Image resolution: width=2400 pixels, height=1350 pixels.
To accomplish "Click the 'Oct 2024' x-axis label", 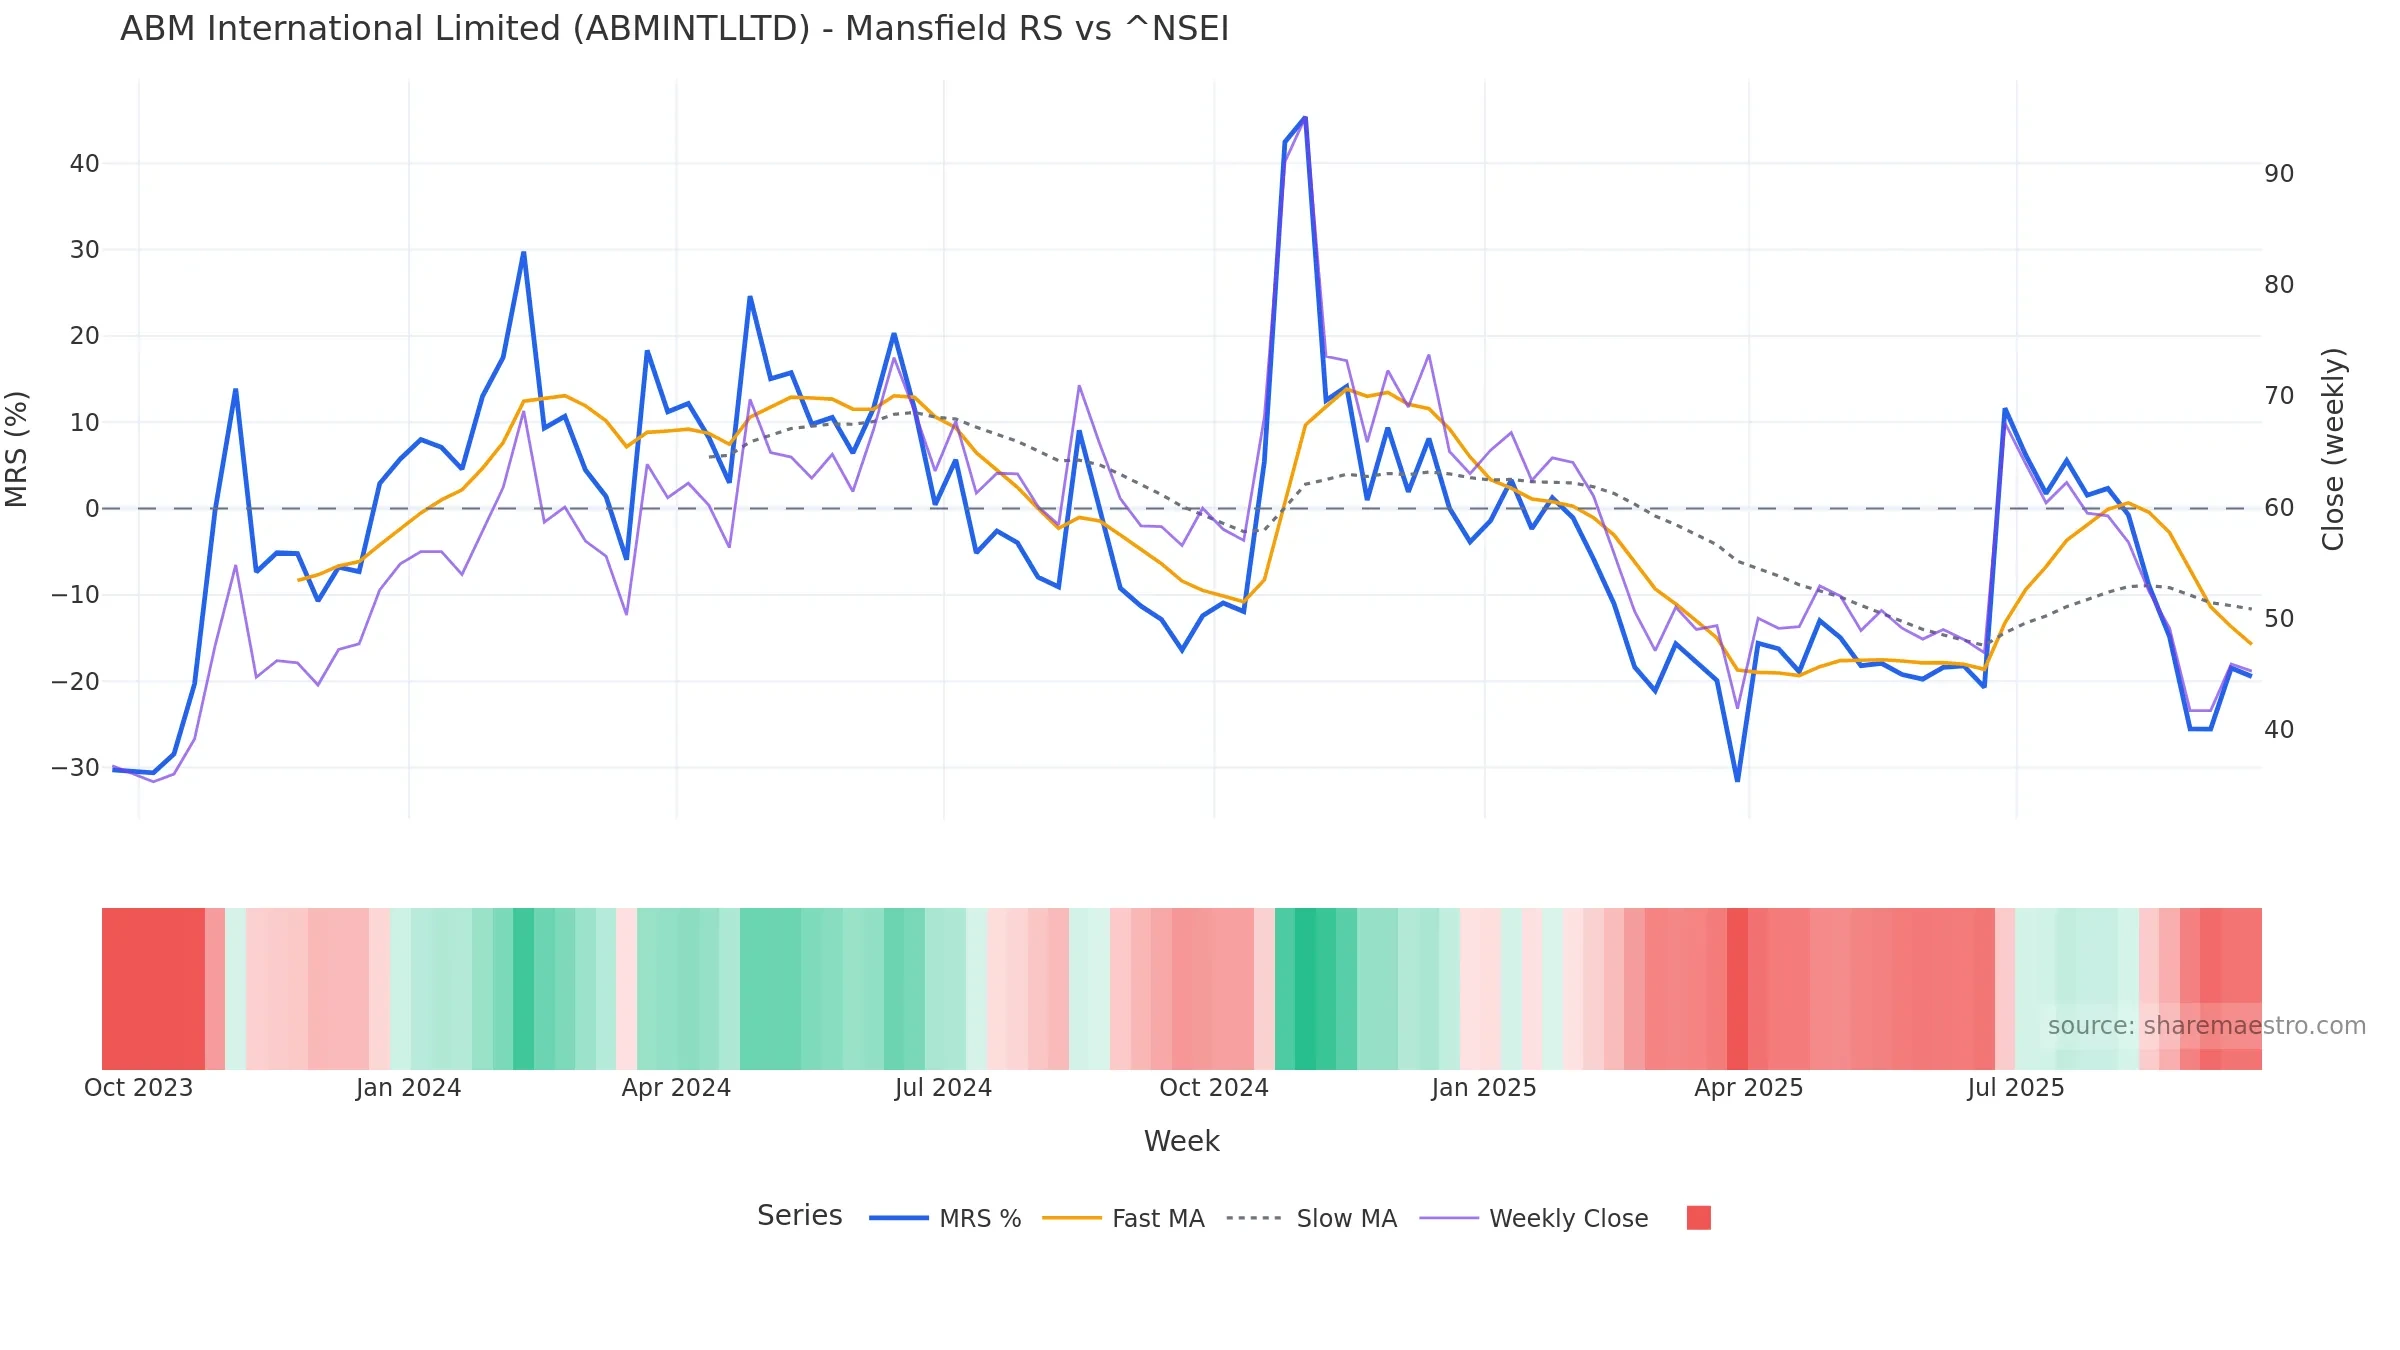I will 1214,1087.
